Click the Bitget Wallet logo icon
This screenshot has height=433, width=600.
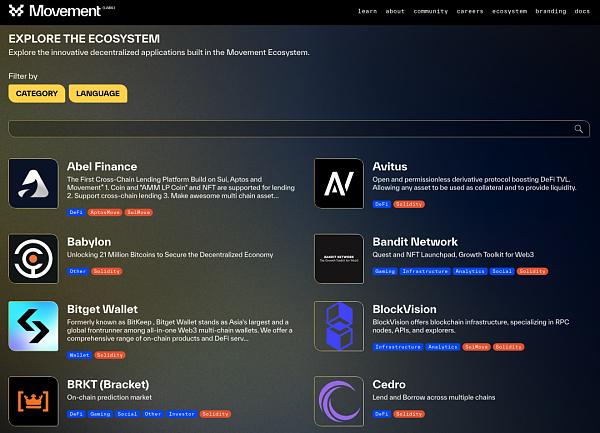pyautogui.click(x=33, y=326)
